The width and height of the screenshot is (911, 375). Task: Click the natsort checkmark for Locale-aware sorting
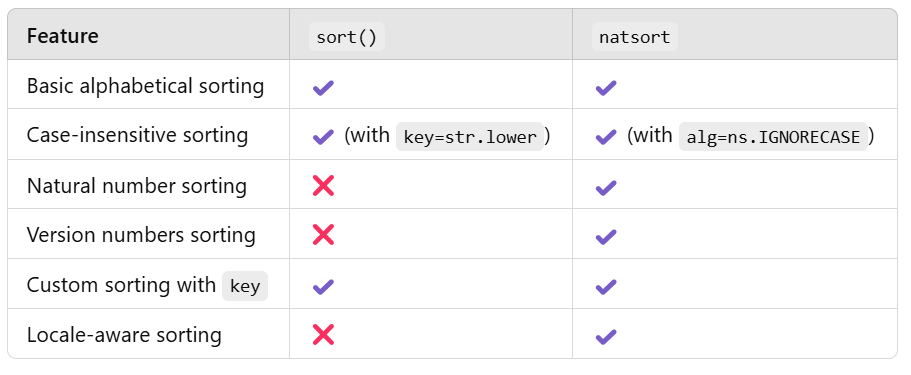pyautogui.click(x=605, y=336)
